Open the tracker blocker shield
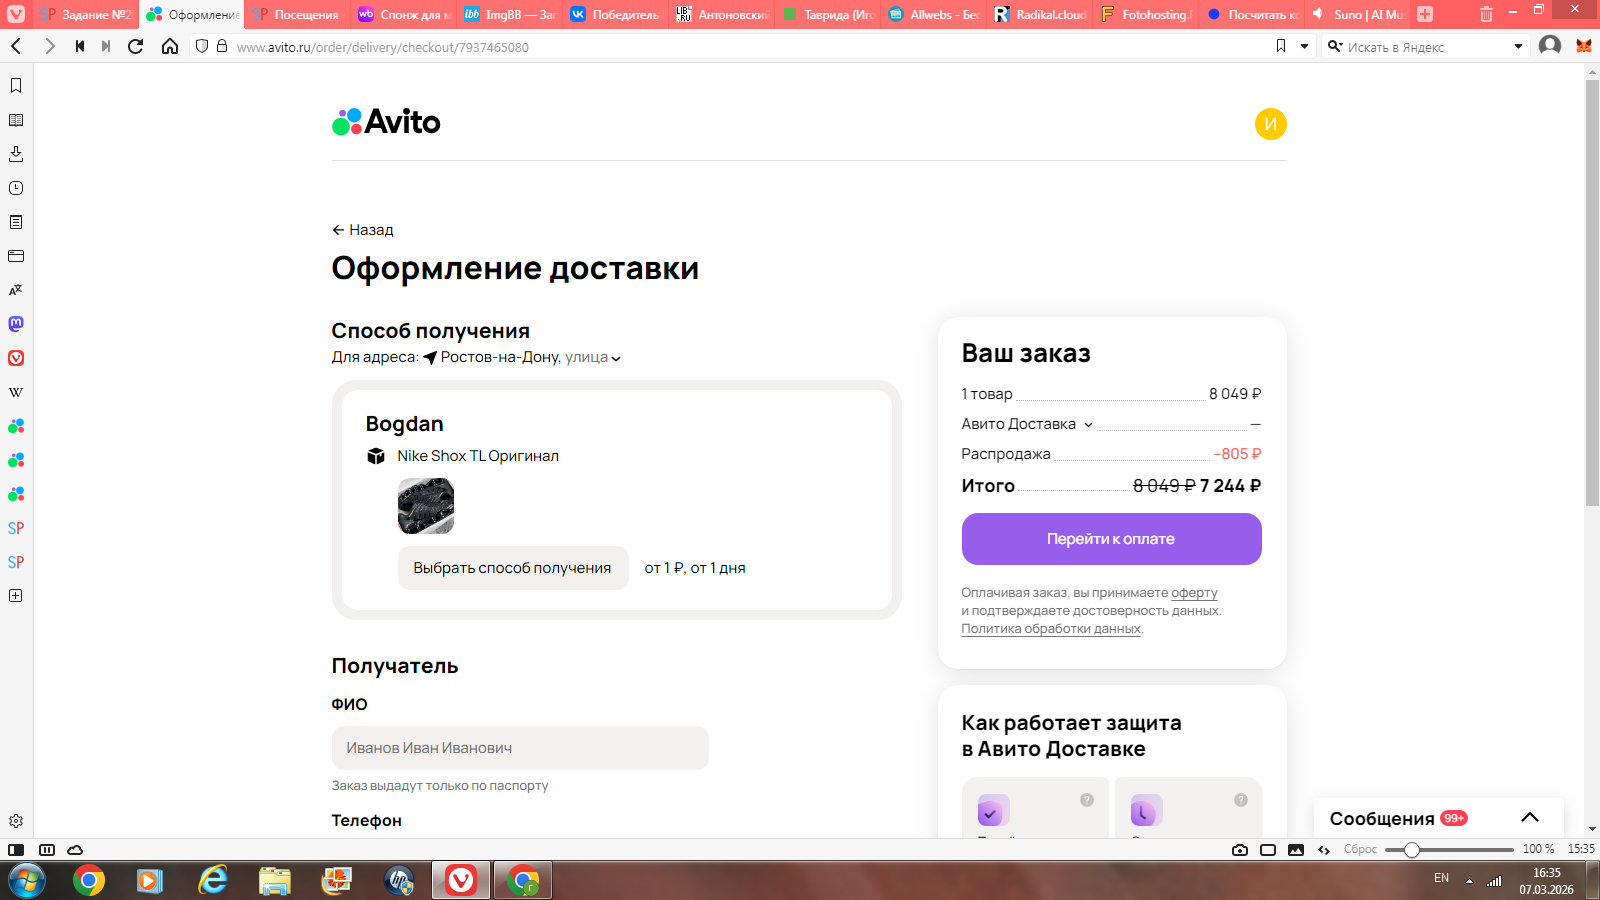1600x900 pixels. coord(202,46)
